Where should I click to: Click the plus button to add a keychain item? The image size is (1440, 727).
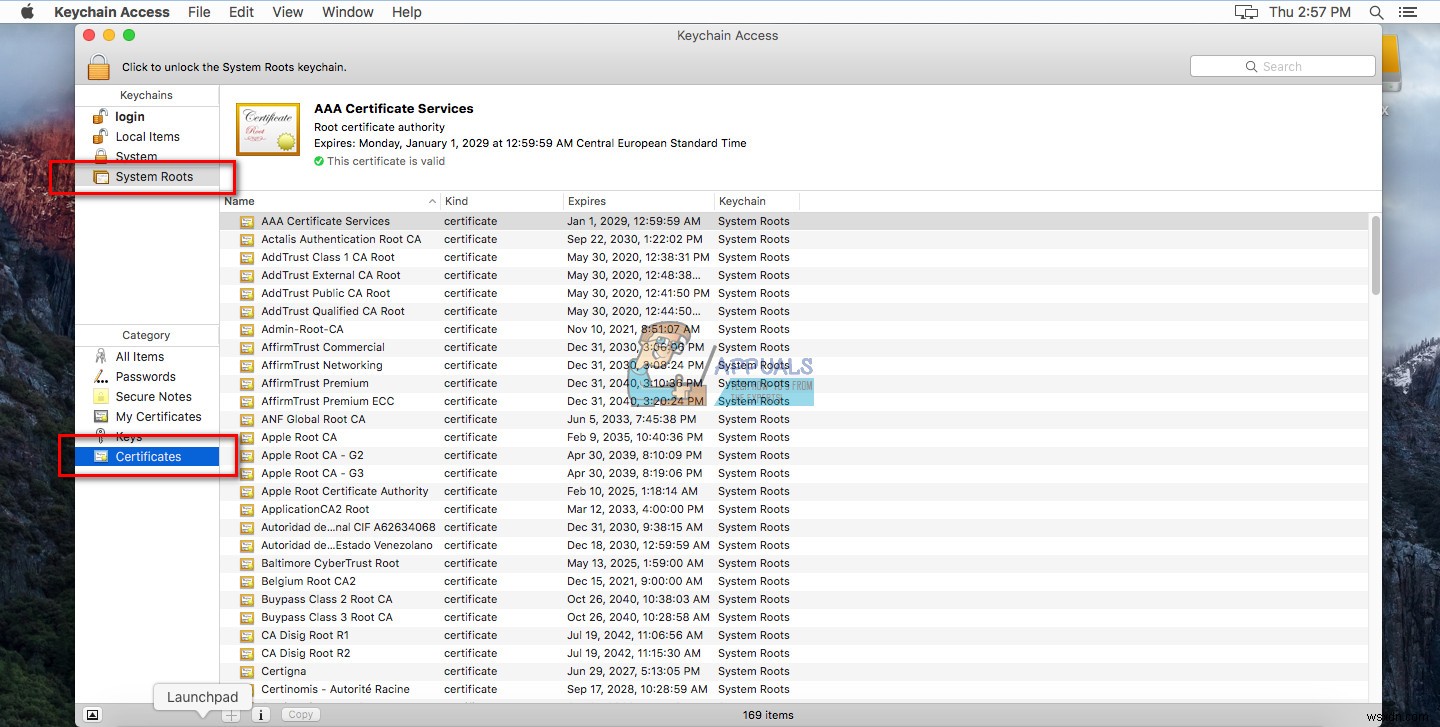[231, 715]
